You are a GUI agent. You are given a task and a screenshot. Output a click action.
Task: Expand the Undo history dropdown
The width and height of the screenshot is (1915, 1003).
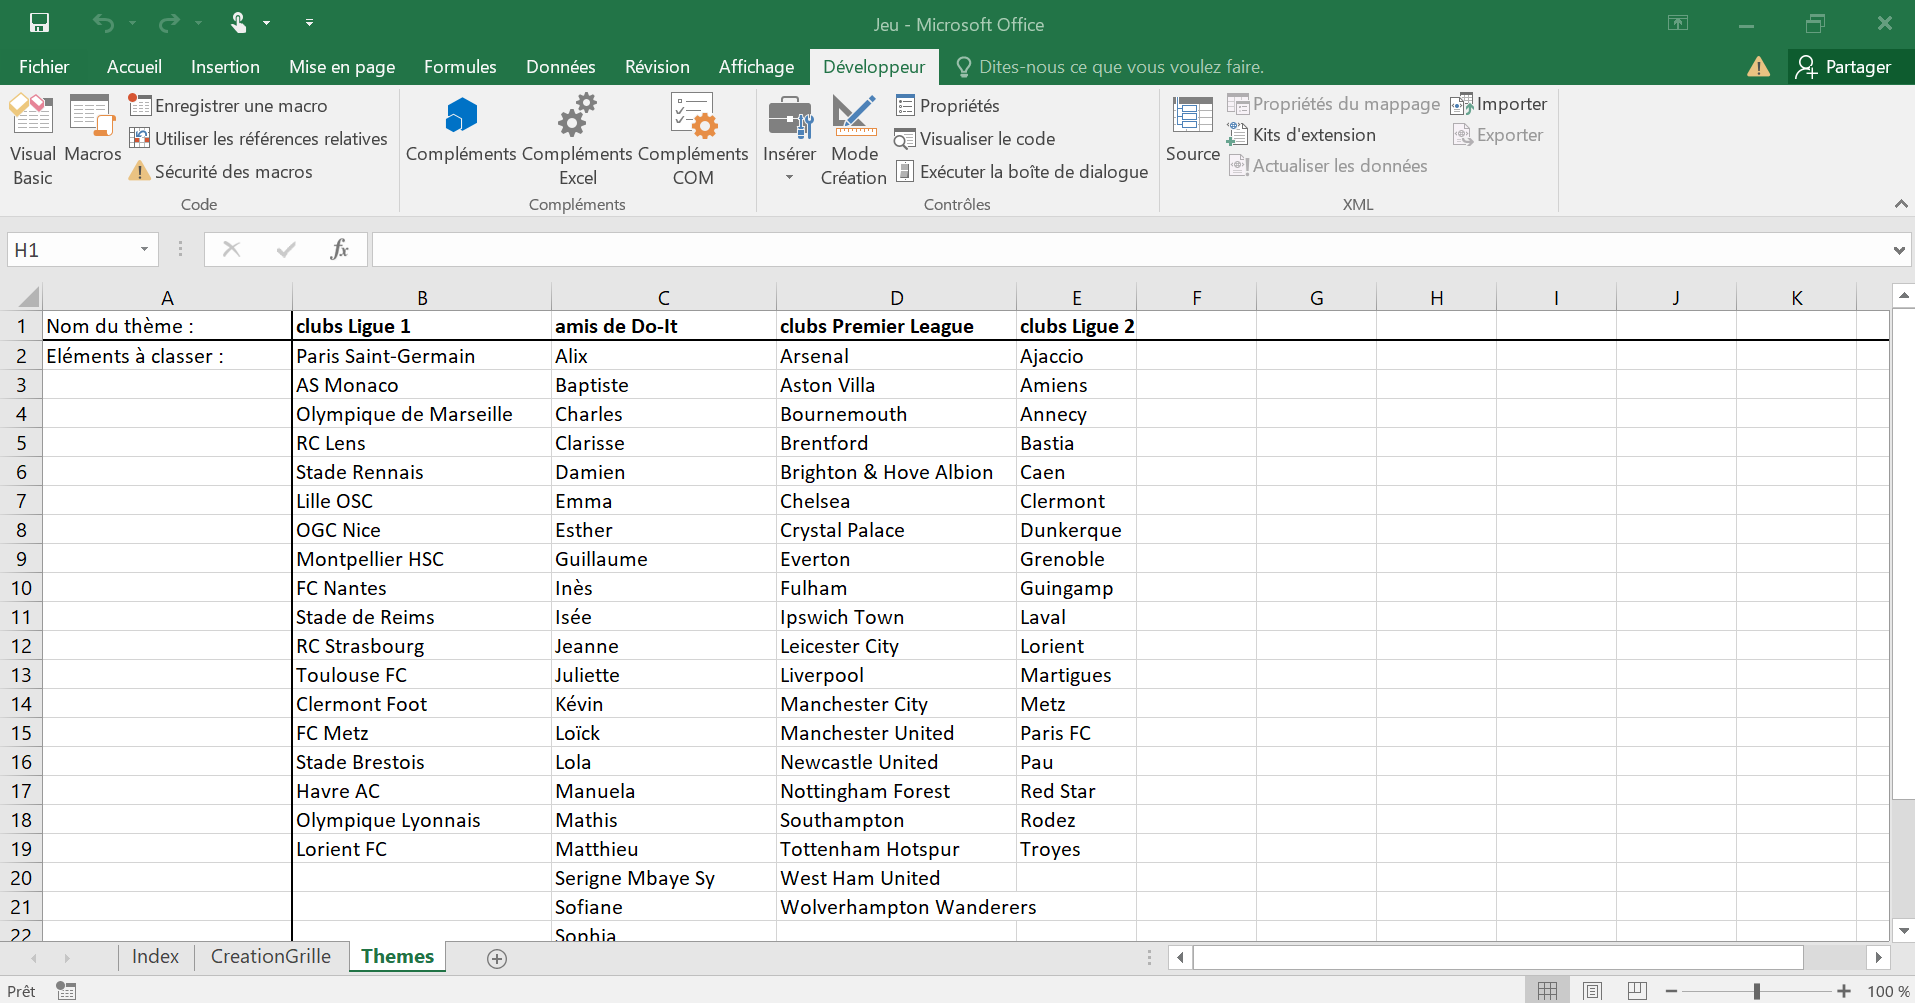click(132, 23)
